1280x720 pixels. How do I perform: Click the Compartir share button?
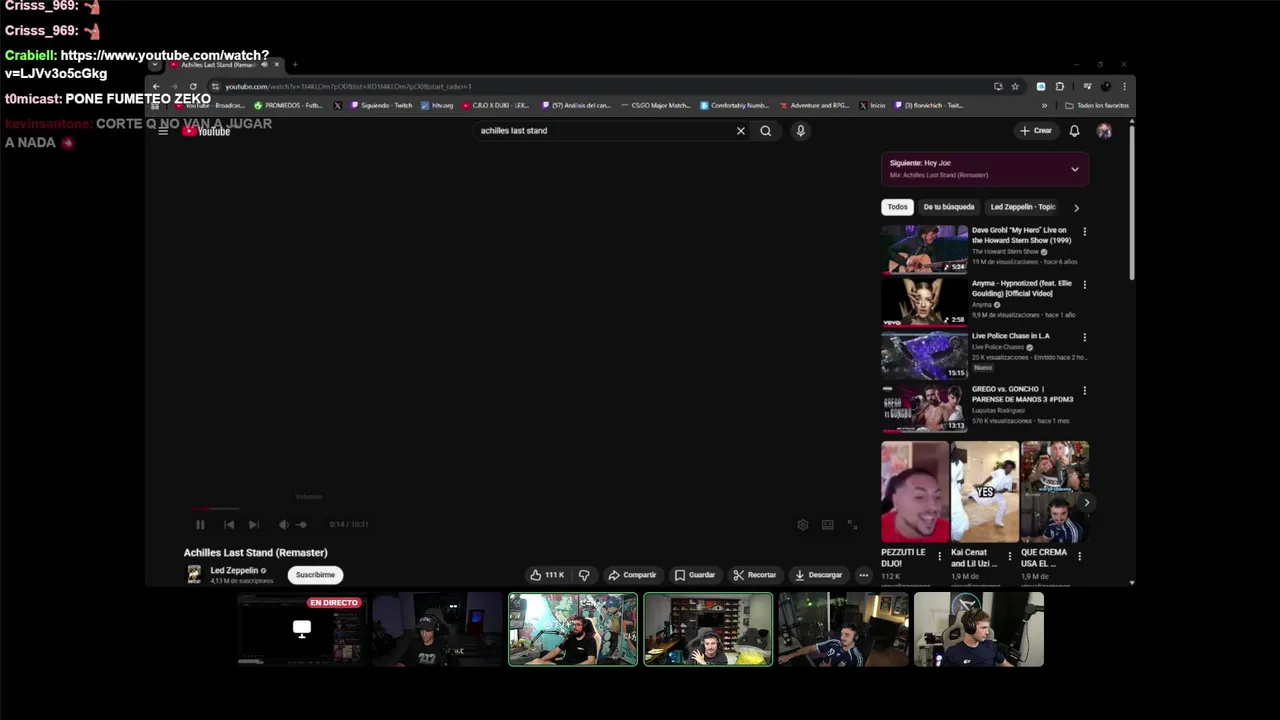point(632,575)
